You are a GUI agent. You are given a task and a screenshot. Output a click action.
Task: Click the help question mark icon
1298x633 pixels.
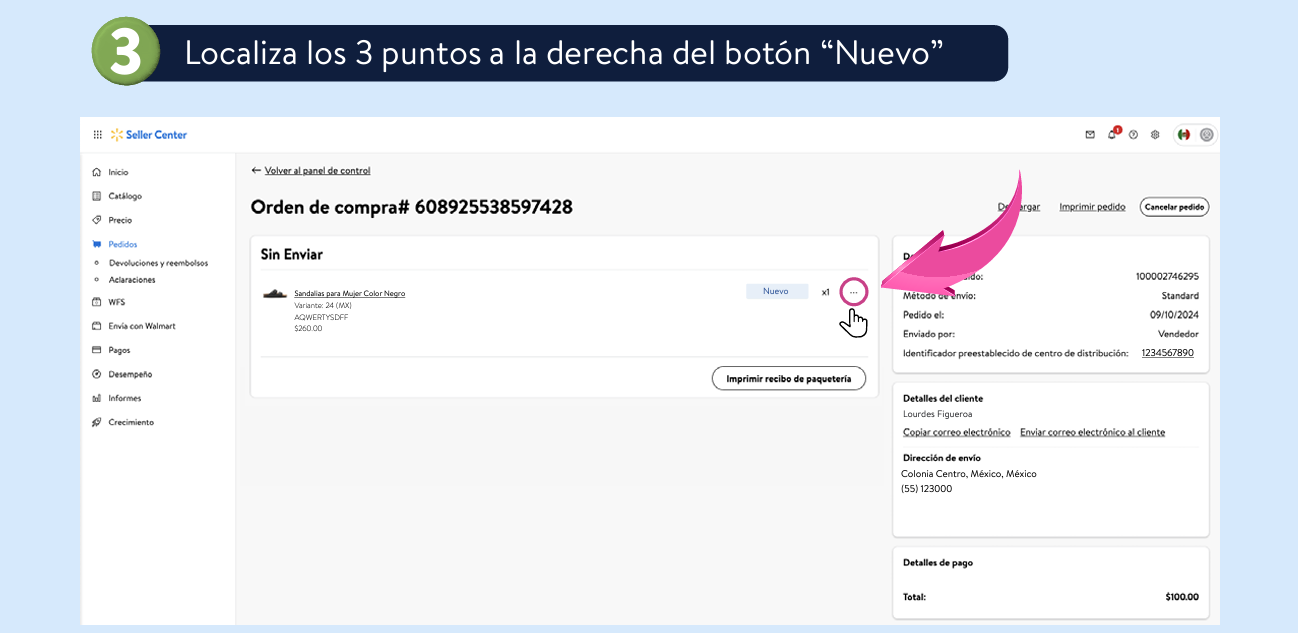click(1133, 135)
